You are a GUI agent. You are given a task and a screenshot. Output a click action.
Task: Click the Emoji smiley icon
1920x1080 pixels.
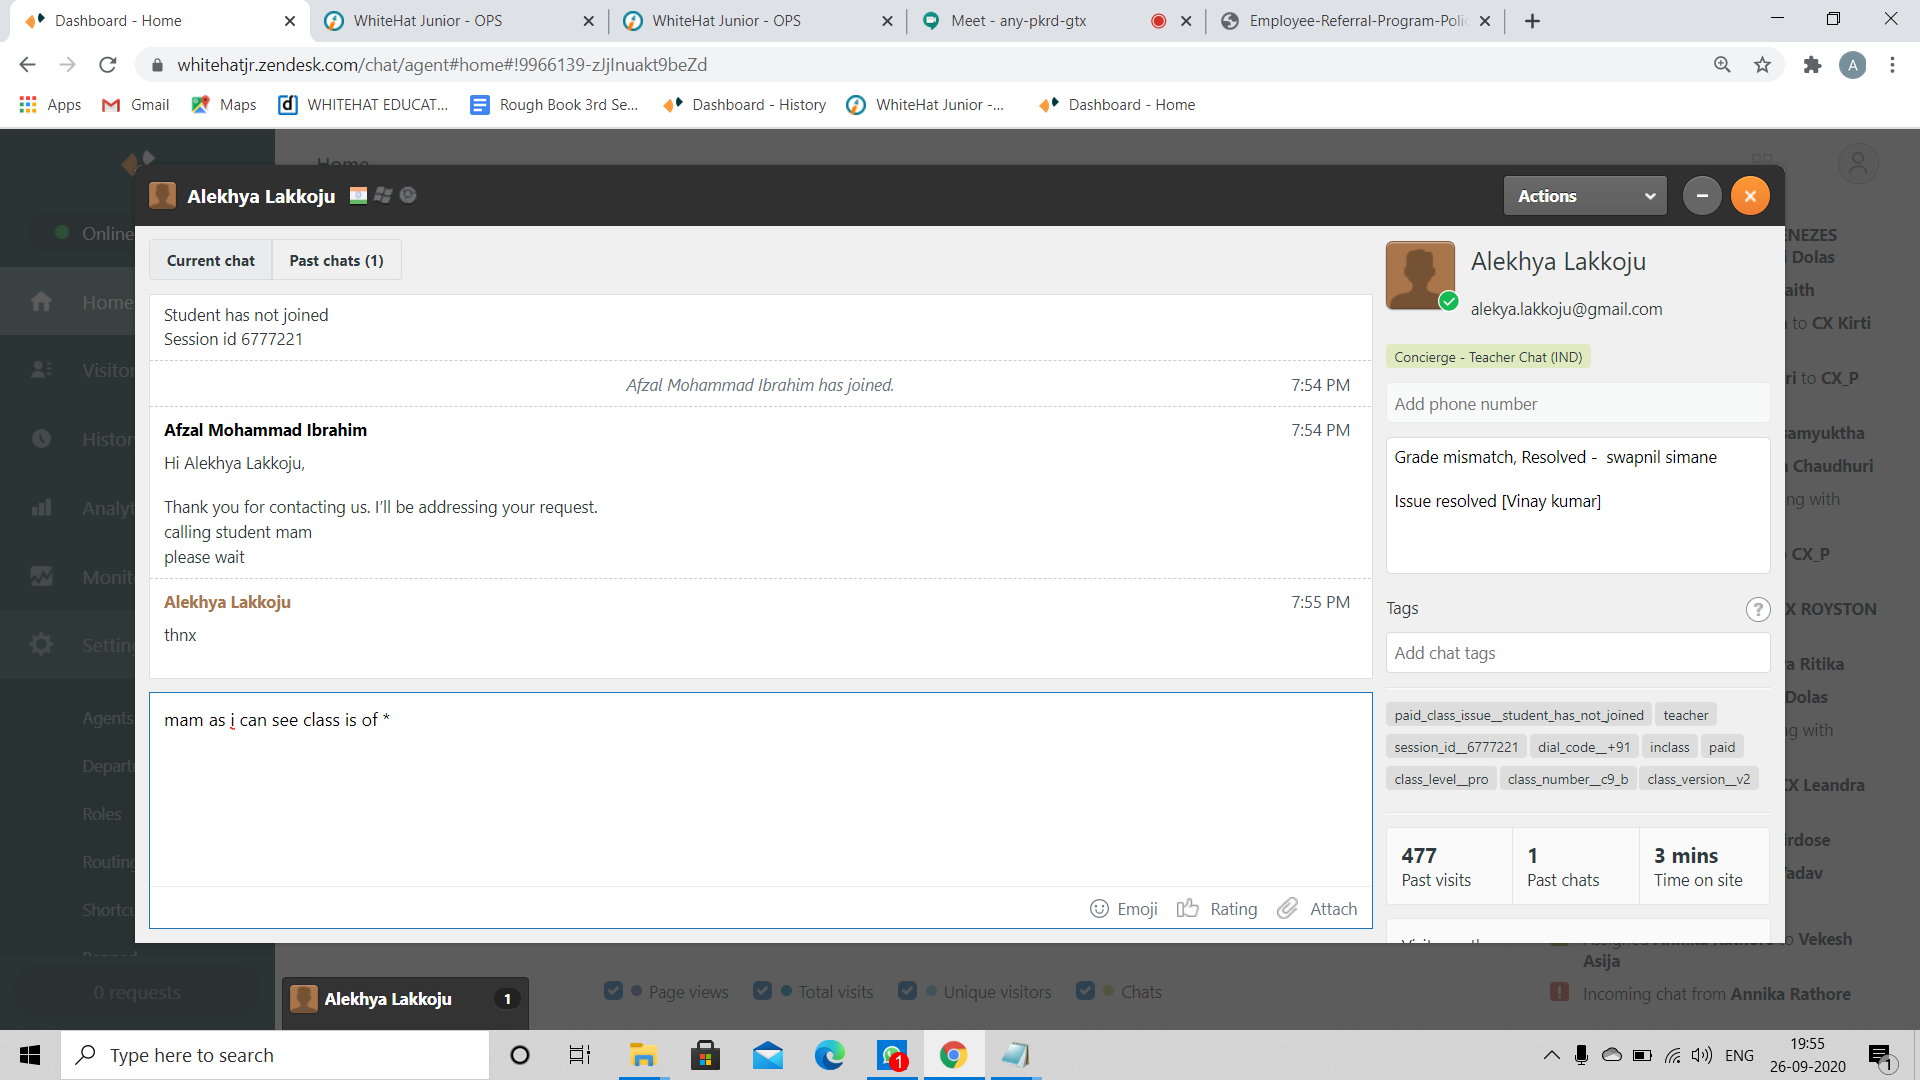[1099, 908]
